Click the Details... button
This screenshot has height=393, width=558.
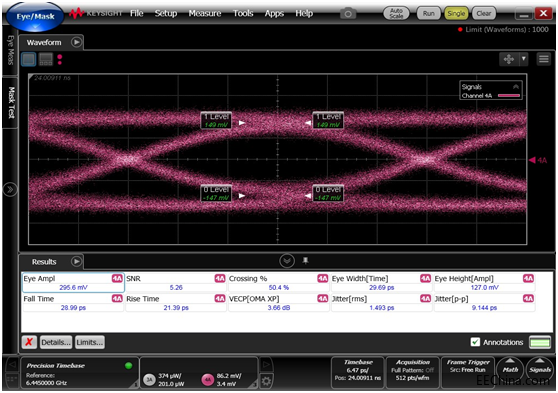click(56, 342)
